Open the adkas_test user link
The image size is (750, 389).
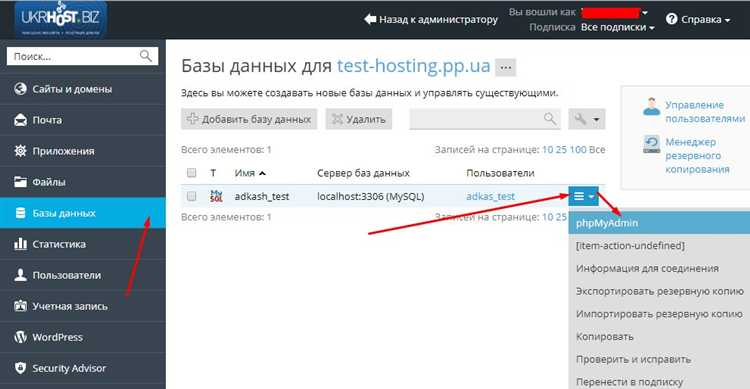(490, 196)
